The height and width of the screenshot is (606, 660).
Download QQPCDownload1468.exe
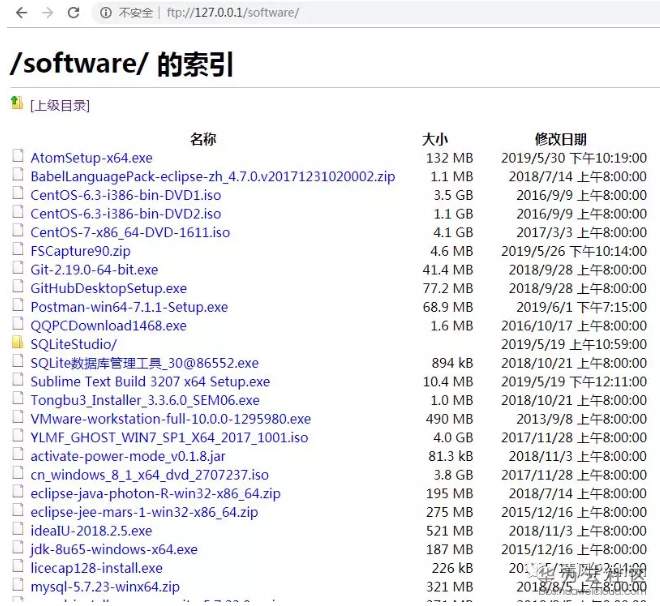(108, 326)
